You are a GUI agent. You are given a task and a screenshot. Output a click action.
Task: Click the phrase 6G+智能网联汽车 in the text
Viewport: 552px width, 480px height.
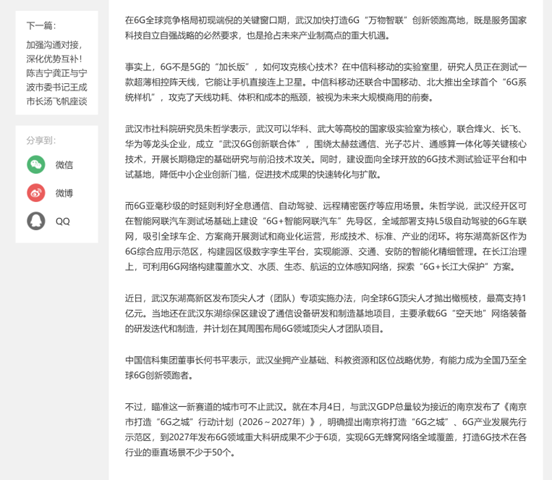pyautogui.click(x=303, y=221)
